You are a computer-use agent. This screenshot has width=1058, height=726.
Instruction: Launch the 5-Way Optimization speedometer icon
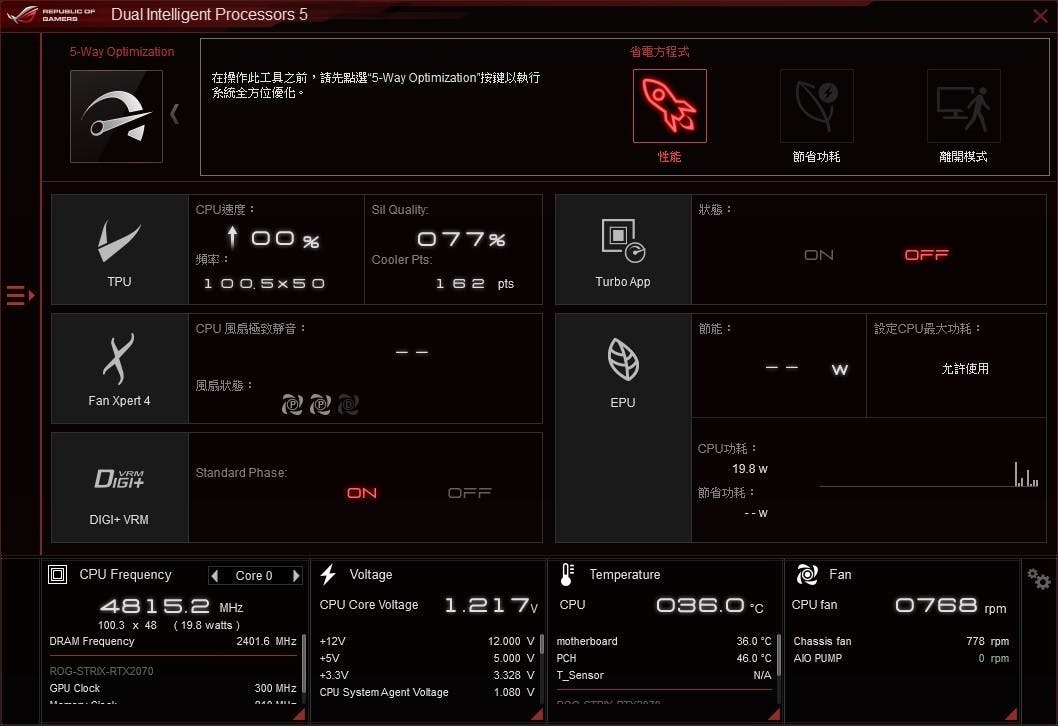(x=116, y=116)
